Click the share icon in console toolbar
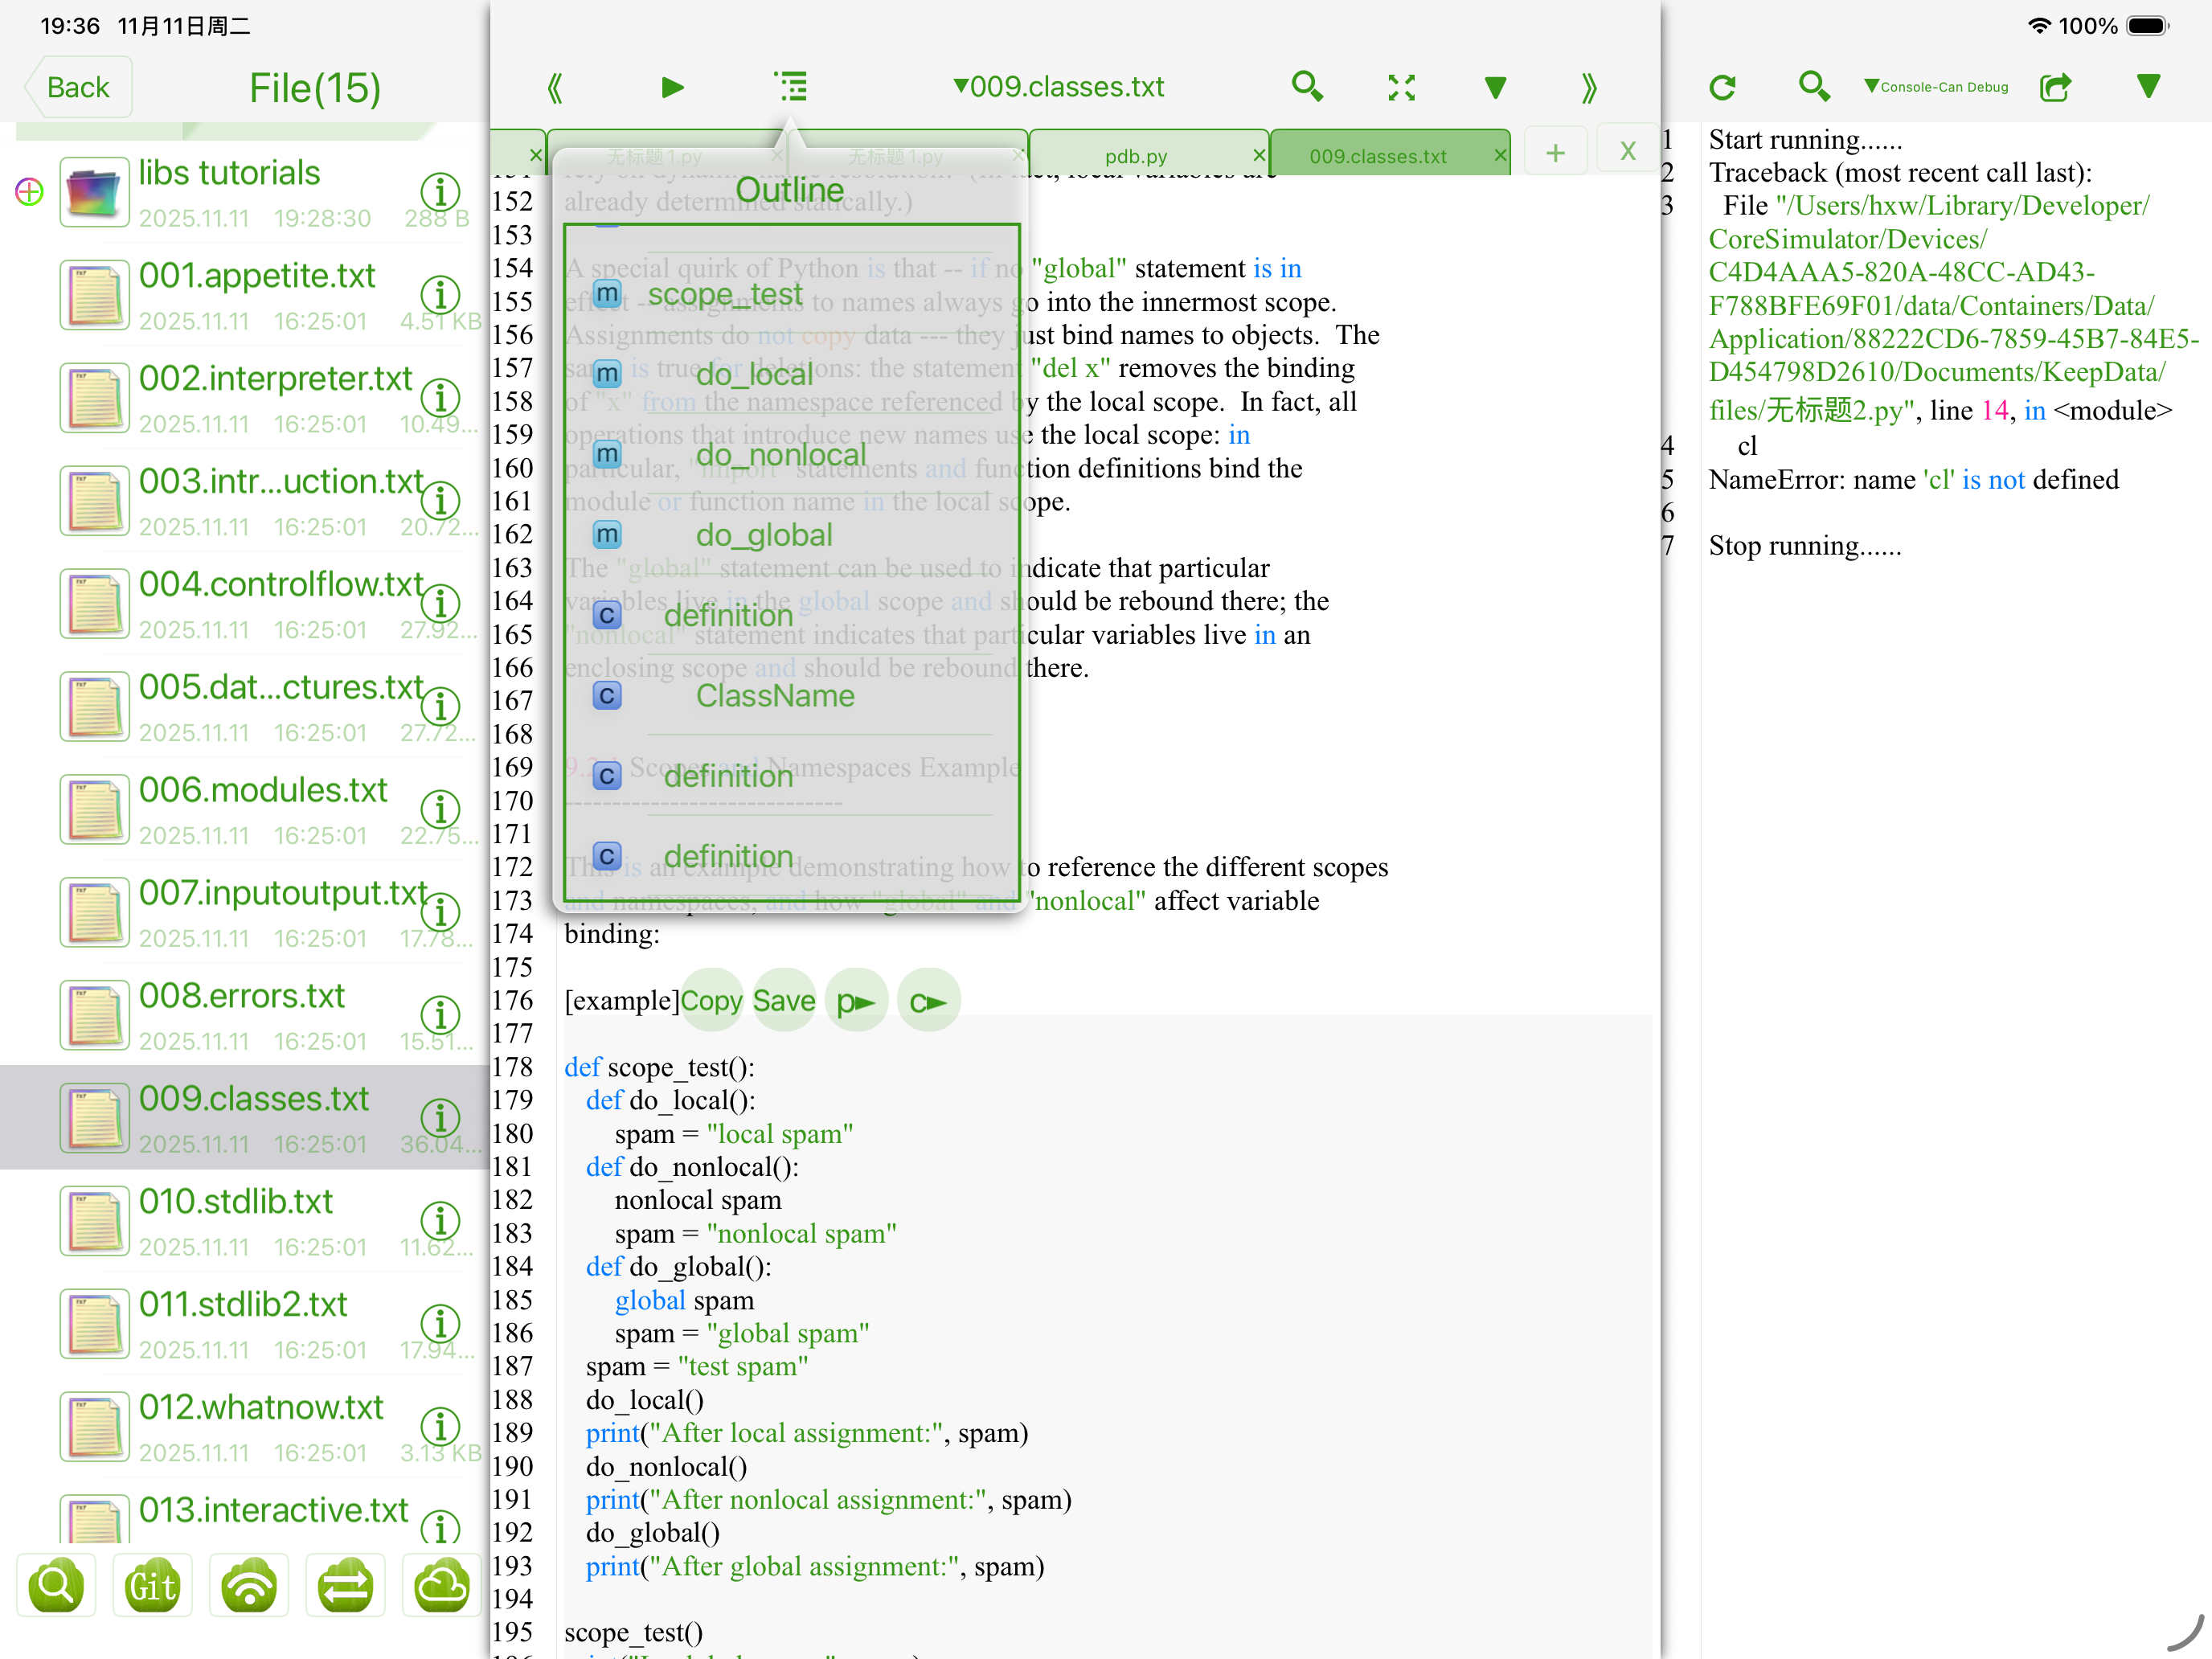Viewport: 2212px width, 1659px height. coord(2055,87)
